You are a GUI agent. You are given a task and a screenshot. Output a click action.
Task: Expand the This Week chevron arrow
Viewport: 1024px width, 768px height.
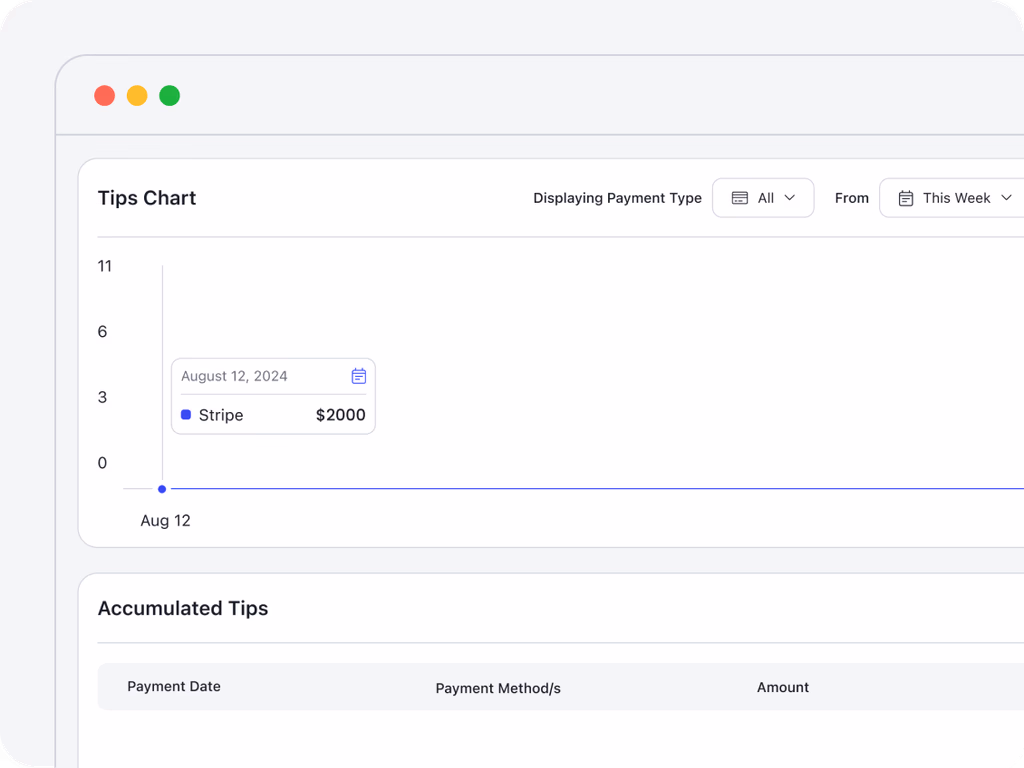click(1006, 198)
